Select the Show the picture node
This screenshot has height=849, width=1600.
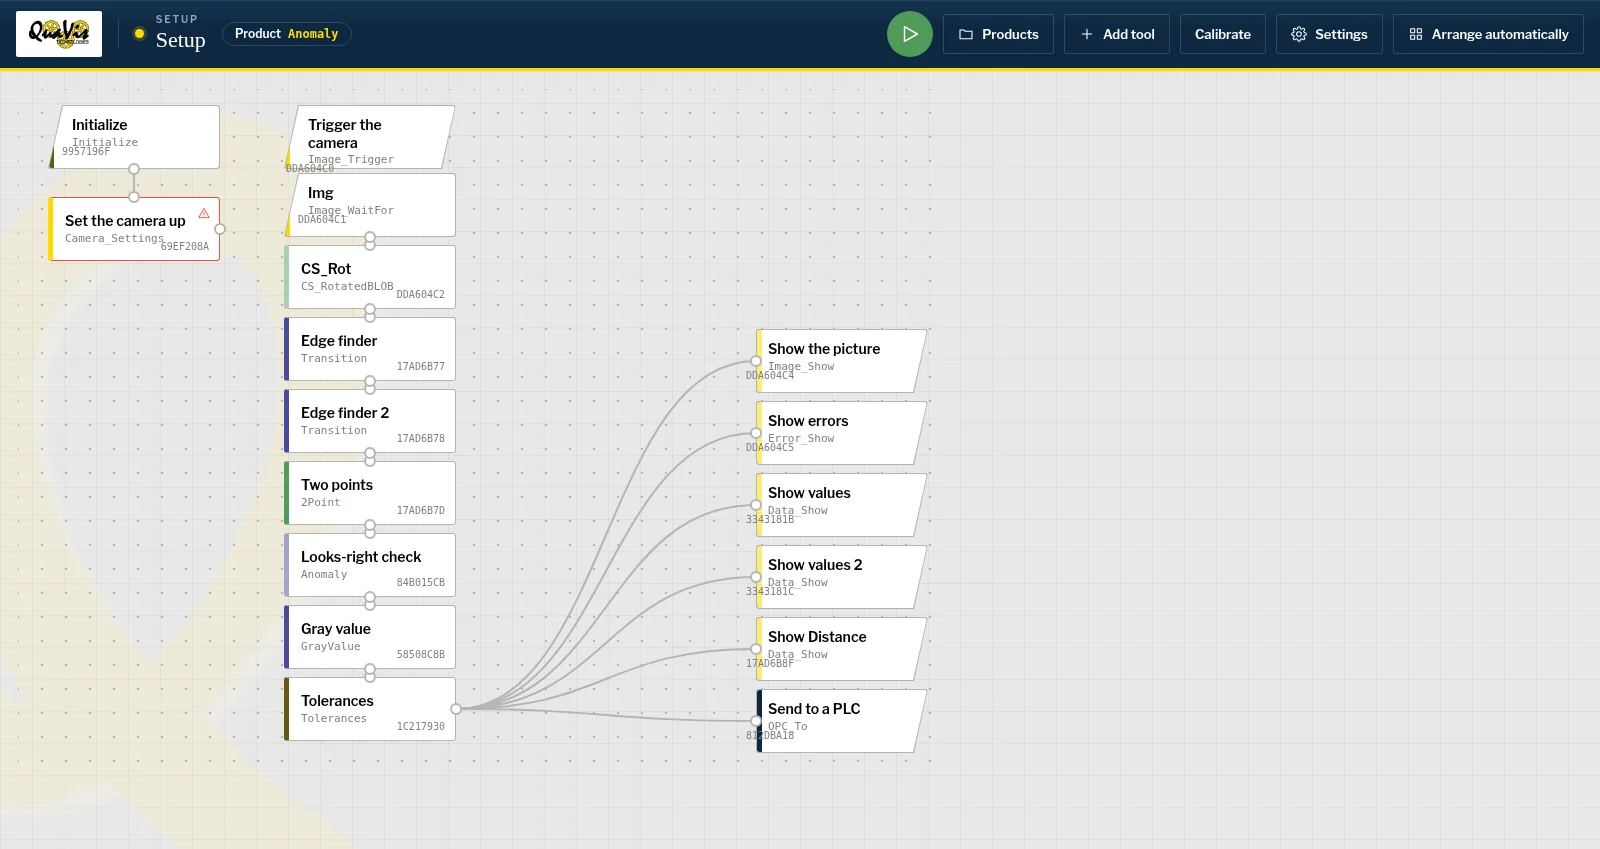[x=841, y=361]
